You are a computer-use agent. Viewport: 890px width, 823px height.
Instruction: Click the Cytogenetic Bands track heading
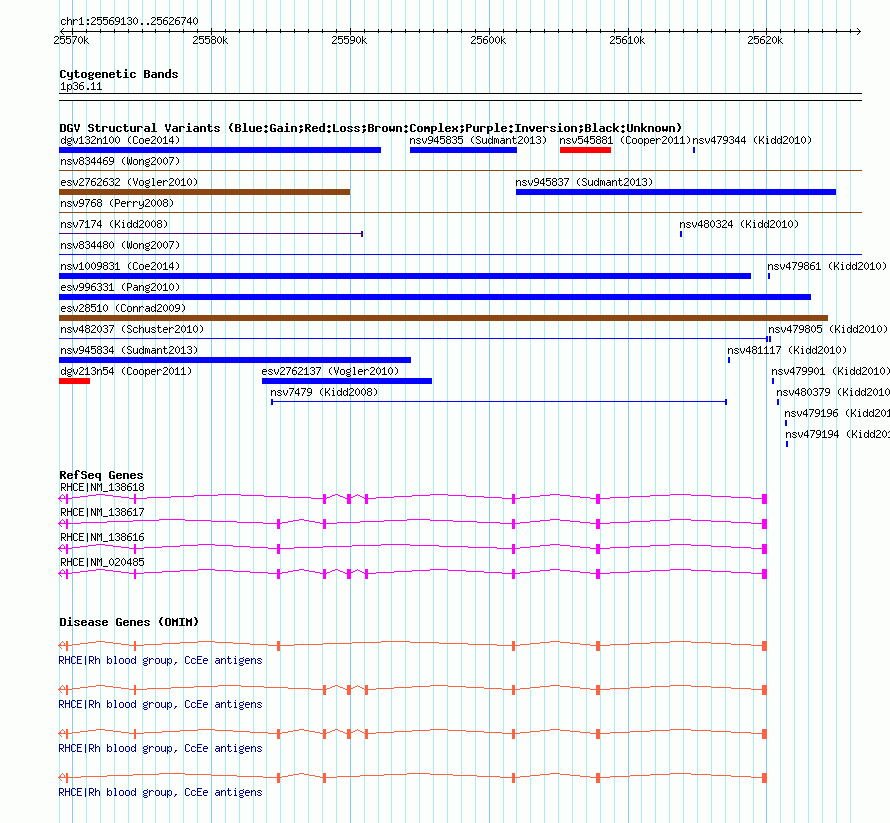tap(119, 74)
